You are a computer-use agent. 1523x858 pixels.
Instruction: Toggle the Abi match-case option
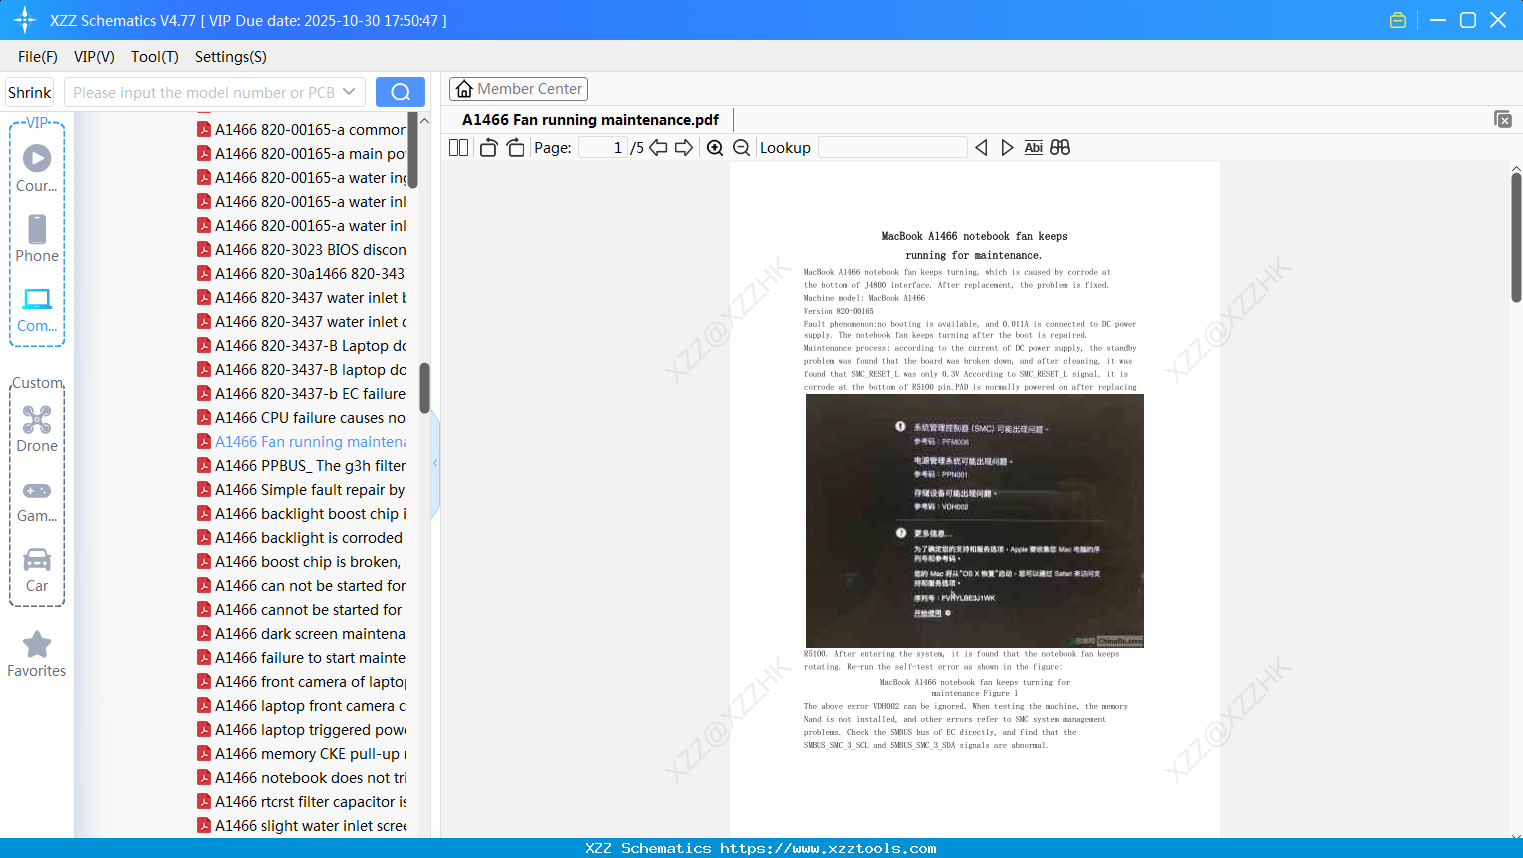(1034, 148)
